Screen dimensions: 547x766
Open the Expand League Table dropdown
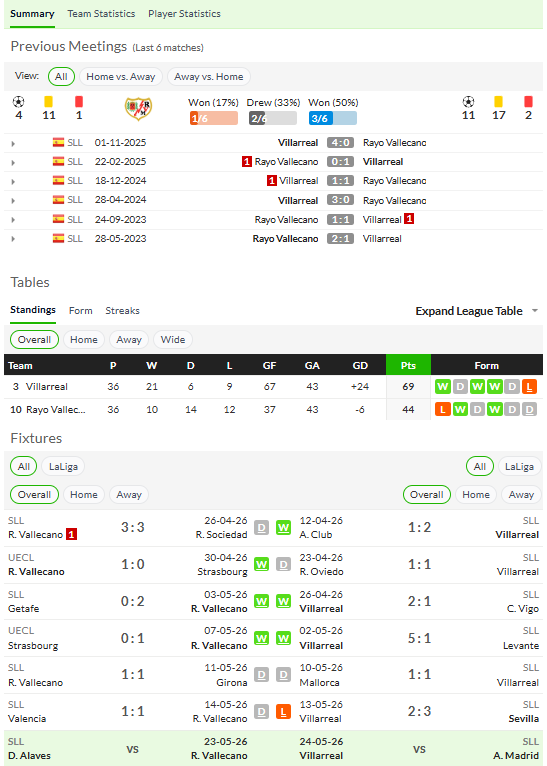(476, 311)
